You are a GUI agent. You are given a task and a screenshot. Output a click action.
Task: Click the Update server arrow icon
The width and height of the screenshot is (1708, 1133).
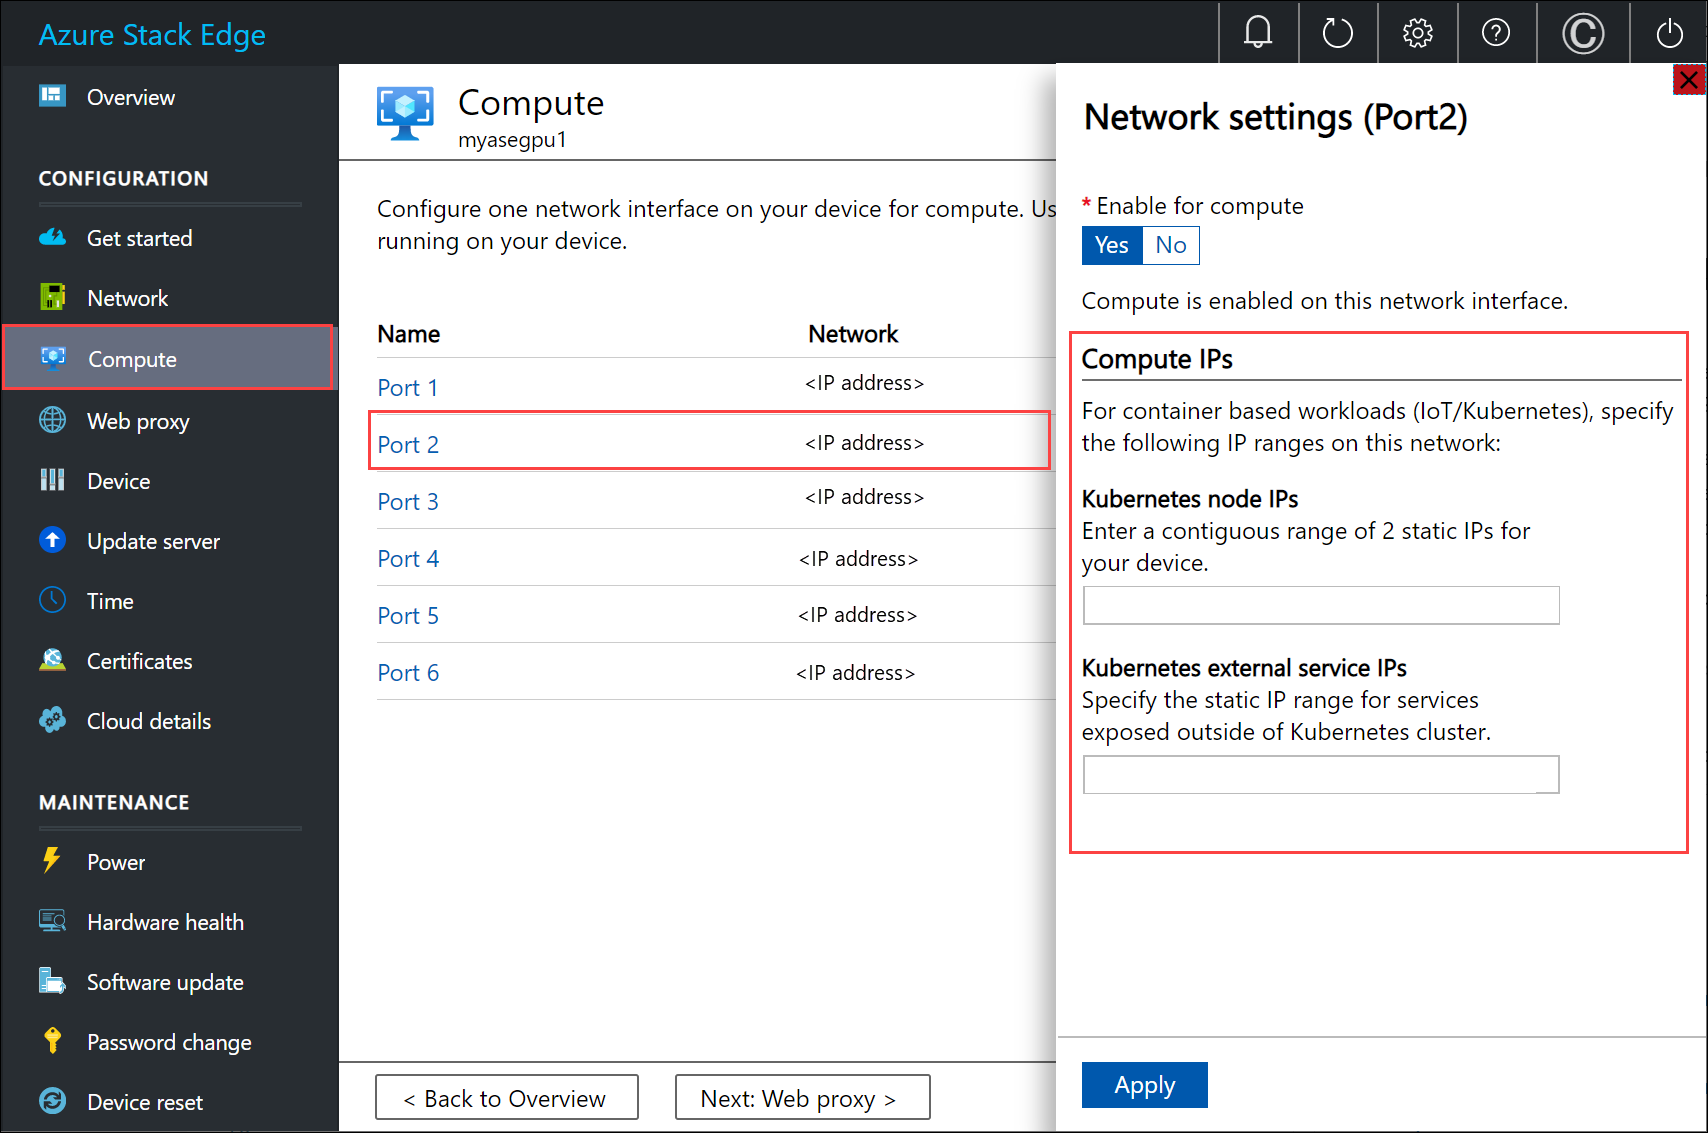click(x=52, y=540)
